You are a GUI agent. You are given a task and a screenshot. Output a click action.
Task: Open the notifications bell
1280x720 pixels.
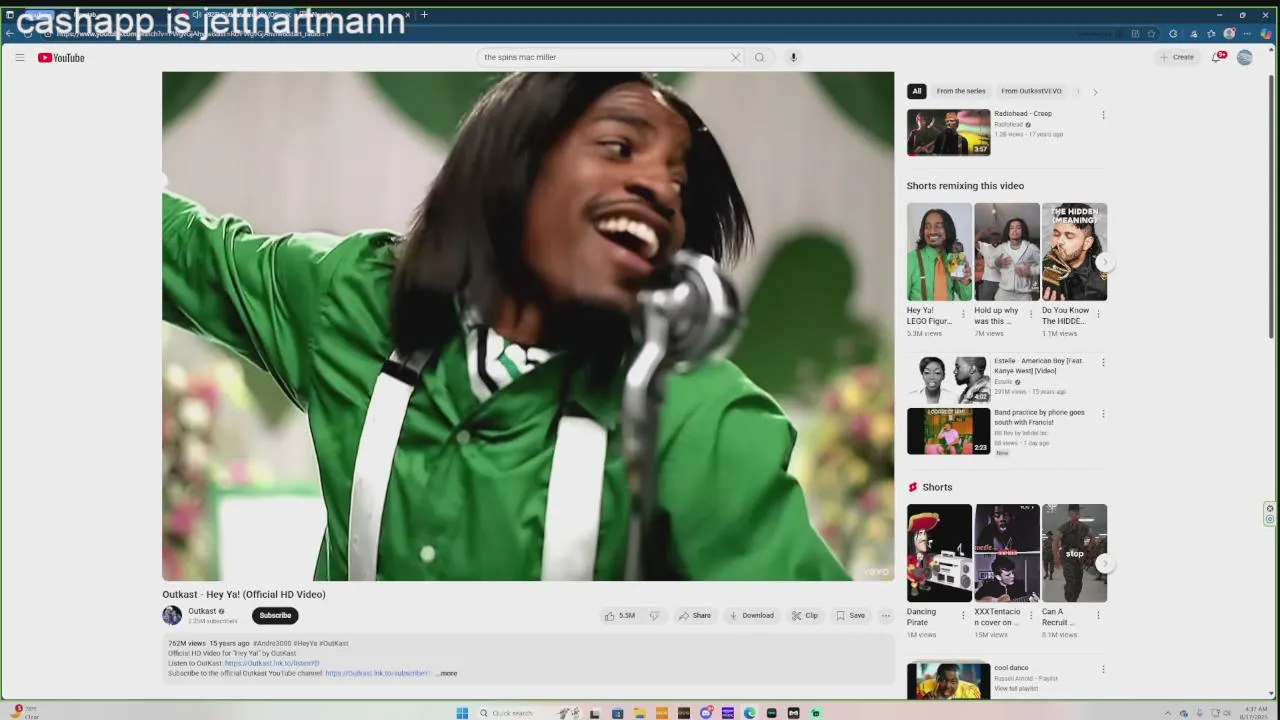pos(1218,57)
